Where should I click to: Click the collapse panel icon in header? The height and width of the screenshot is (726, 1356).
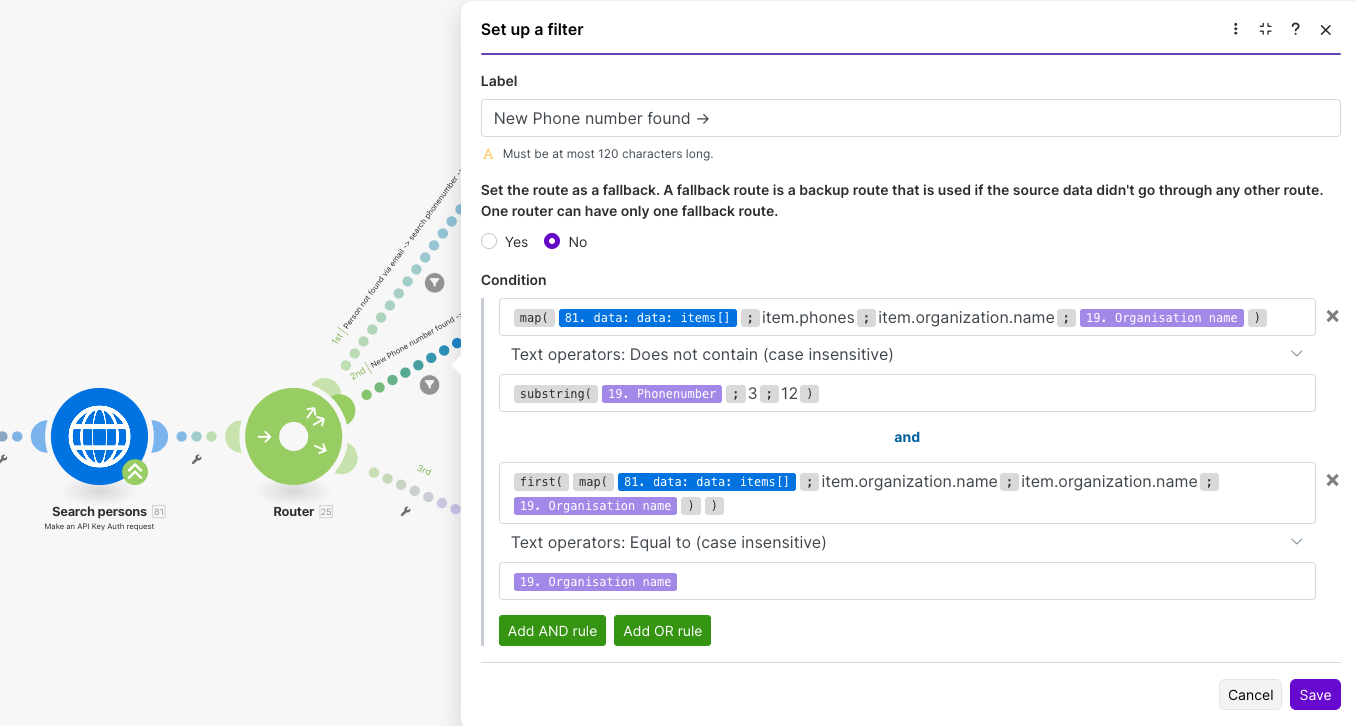pyautogui.click(x=1266, y=29)
